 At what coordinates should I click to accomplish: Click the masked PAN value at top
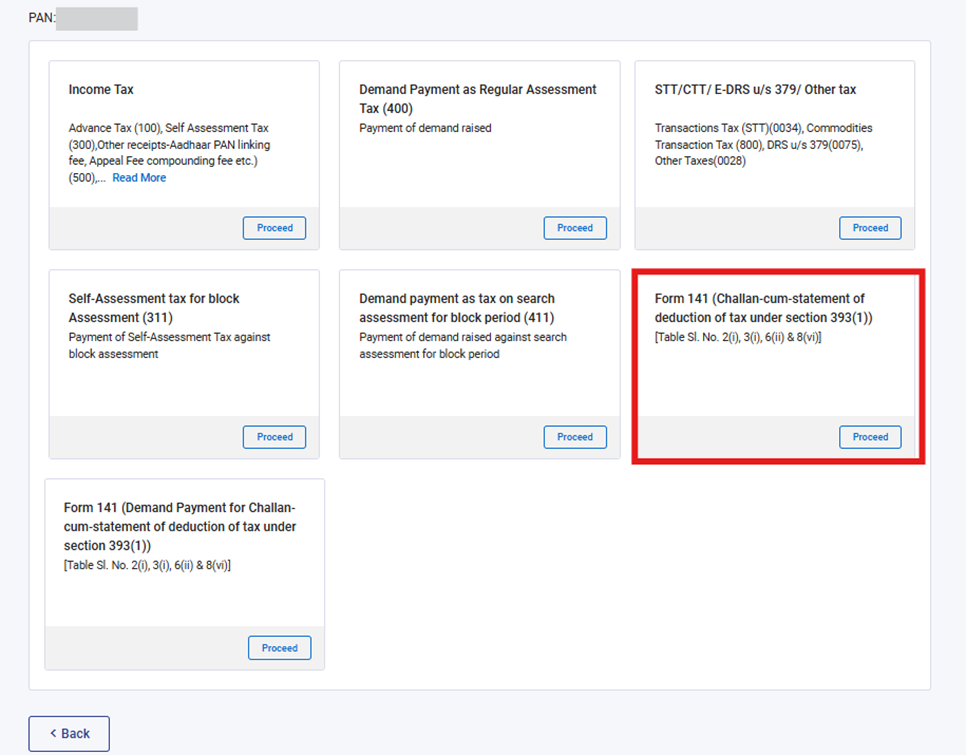point(96,18)
